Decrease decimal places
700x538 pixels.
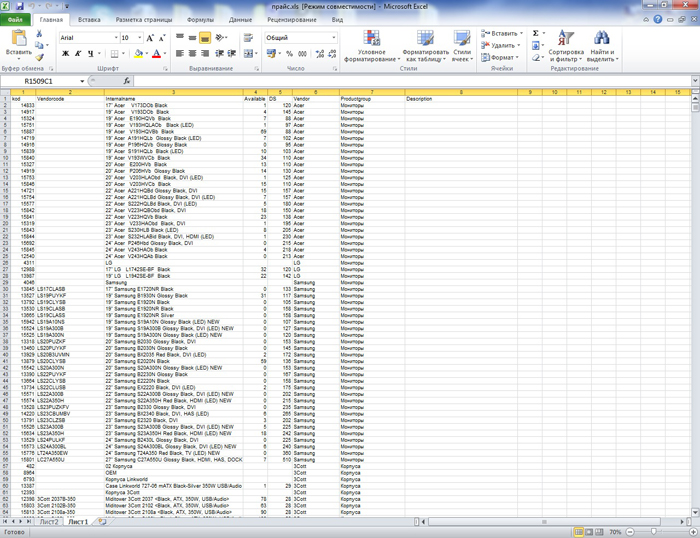point(332,54)
